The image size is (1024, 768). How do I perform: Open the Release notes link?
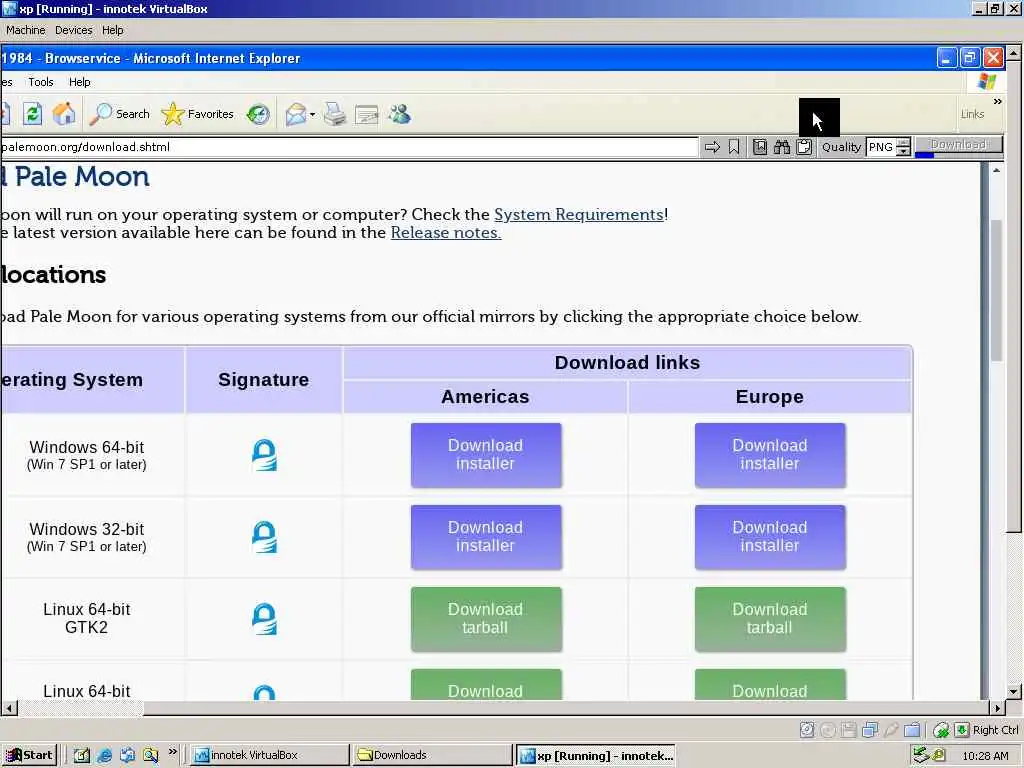pos(446,233)
